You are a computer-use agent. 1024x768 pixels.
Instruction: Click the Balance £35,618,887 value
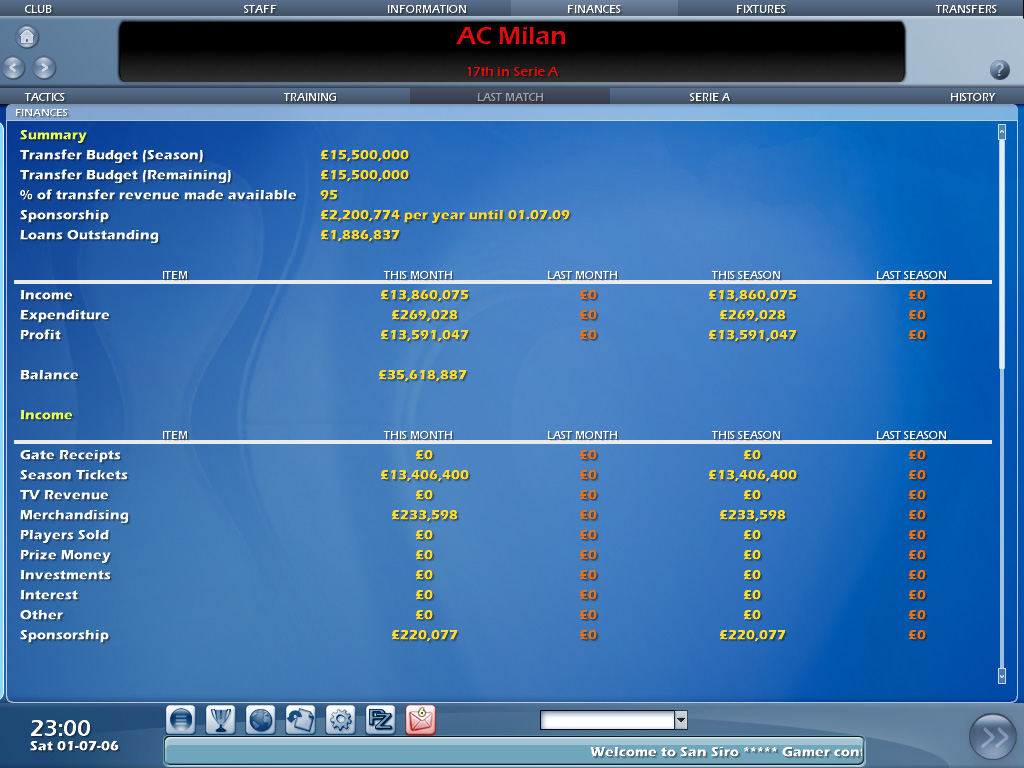pos(423,375)
